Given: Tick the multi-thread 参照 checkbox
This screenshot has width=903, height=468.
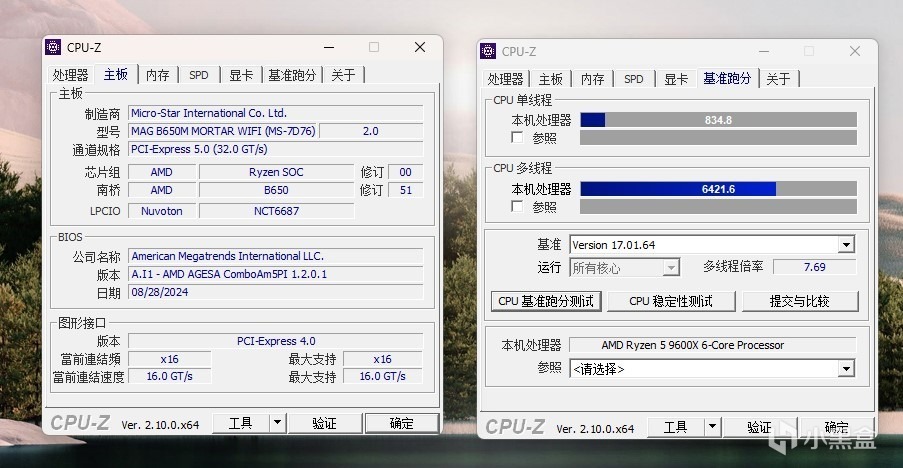Looking at the screenshot, I should [517, 206].
